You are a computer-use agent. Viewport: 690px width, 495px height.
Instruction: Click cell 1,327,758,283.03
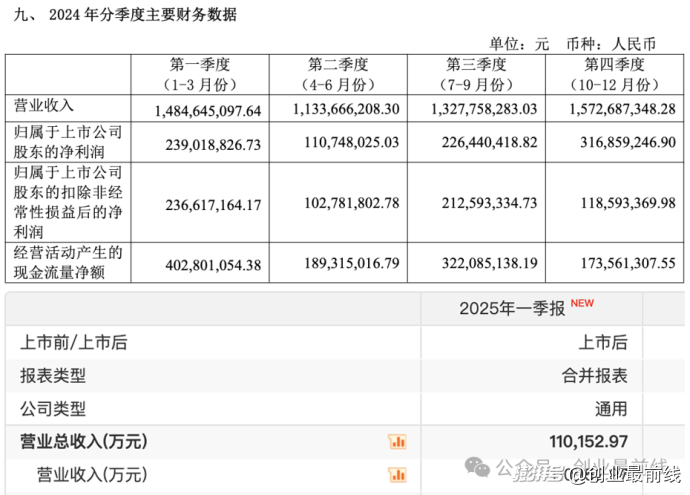pyautogui.click(x=484, y=109)
